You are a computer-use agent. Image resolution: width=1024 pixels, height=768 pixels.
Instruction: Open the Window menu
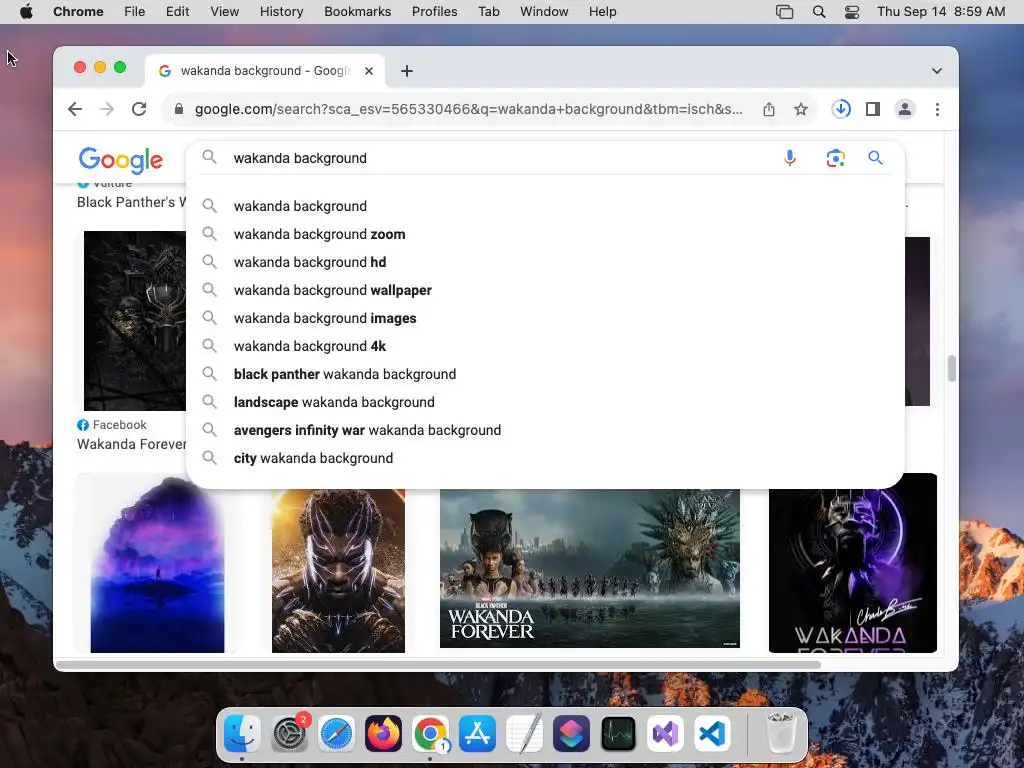tap(544, 12)
